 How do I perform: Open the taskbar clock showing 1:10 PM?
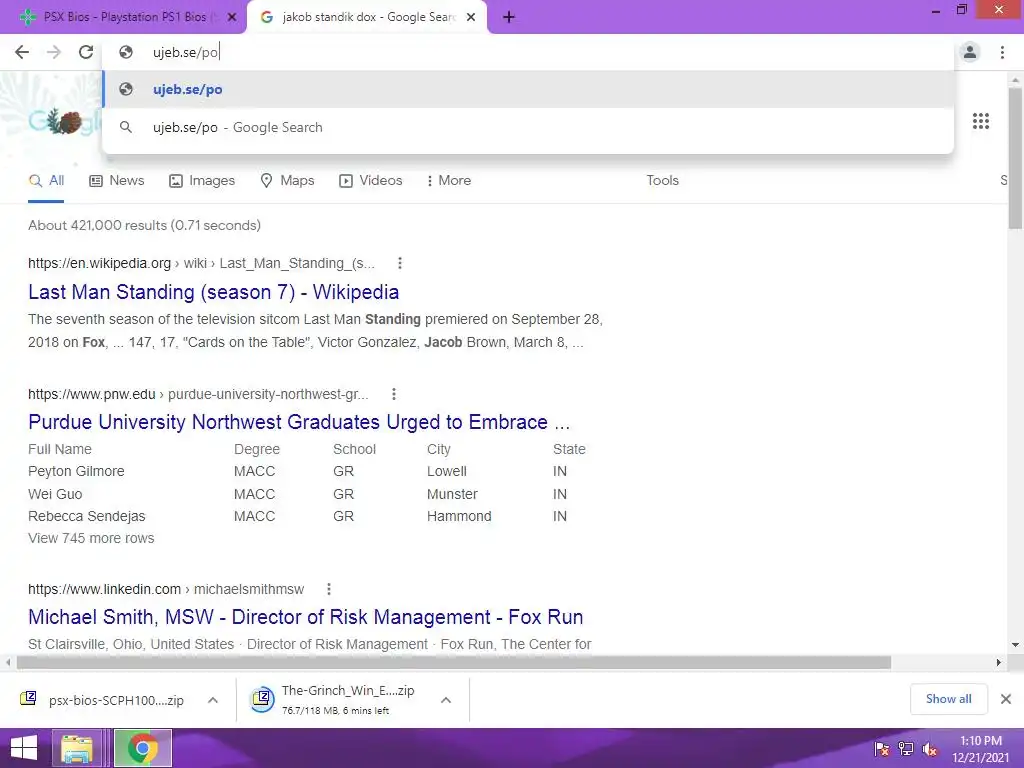[x=980, y=749]
